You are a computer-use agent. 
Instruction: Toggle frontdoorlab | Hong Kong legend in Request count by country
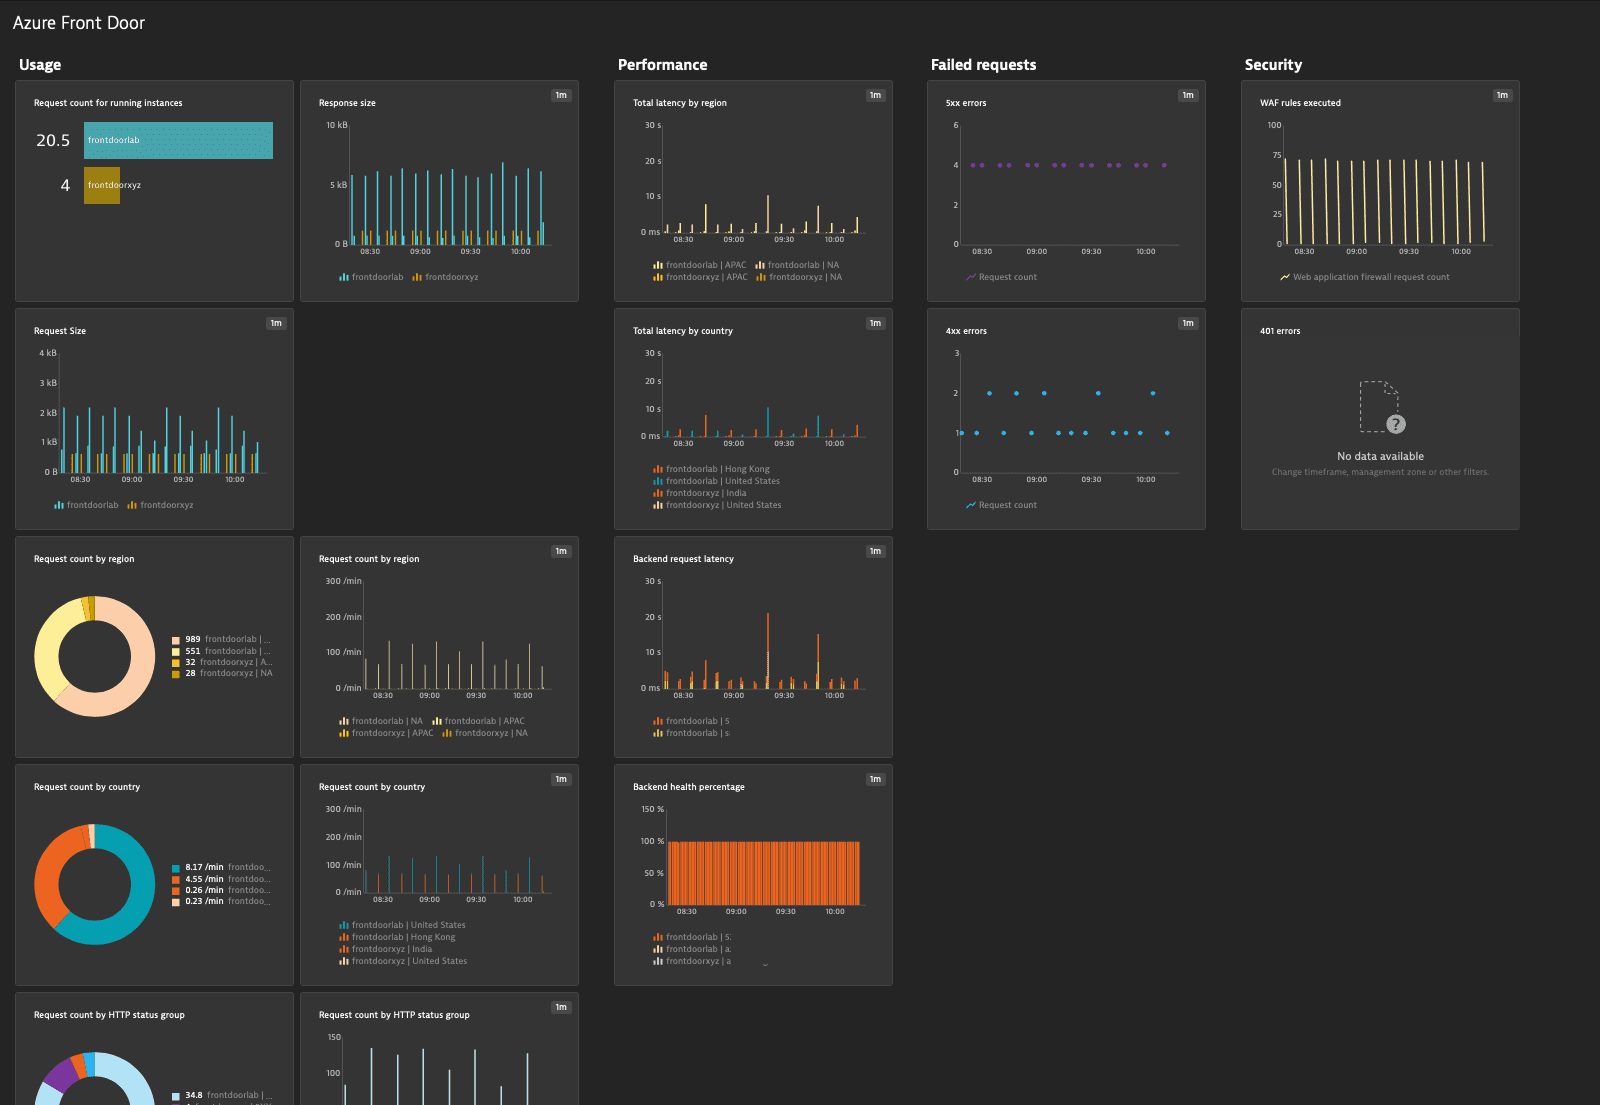pos(397,937)
